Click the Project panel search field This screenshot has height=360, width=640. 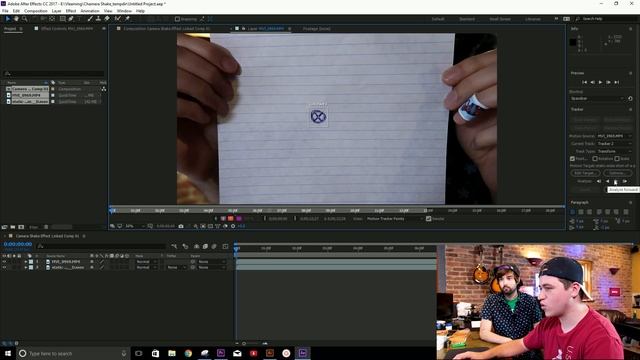click(x=53, y=73)
